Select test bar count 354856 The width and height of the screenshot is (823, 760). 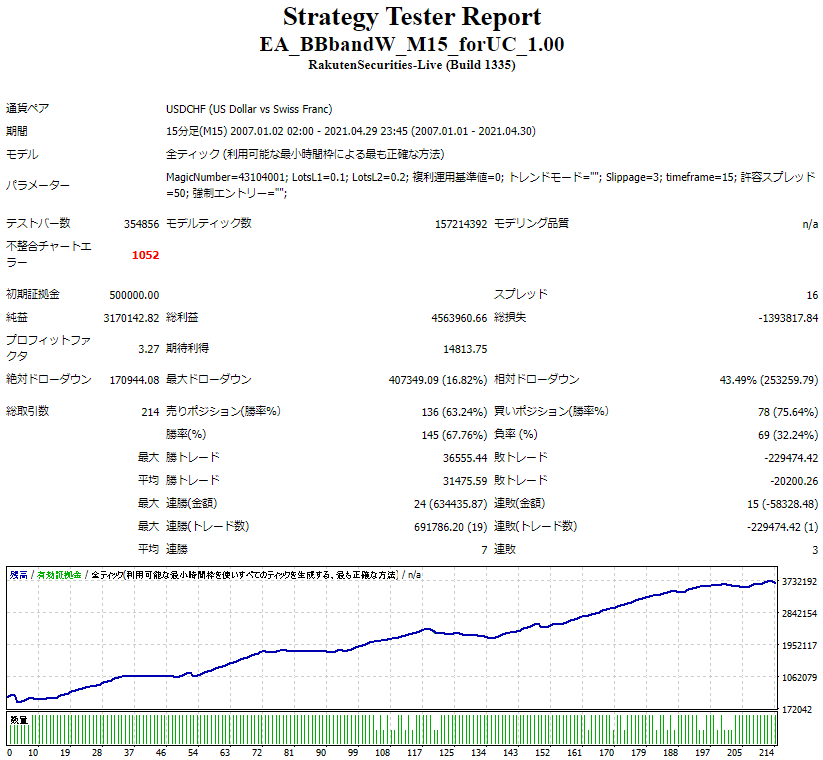point(141,224)
